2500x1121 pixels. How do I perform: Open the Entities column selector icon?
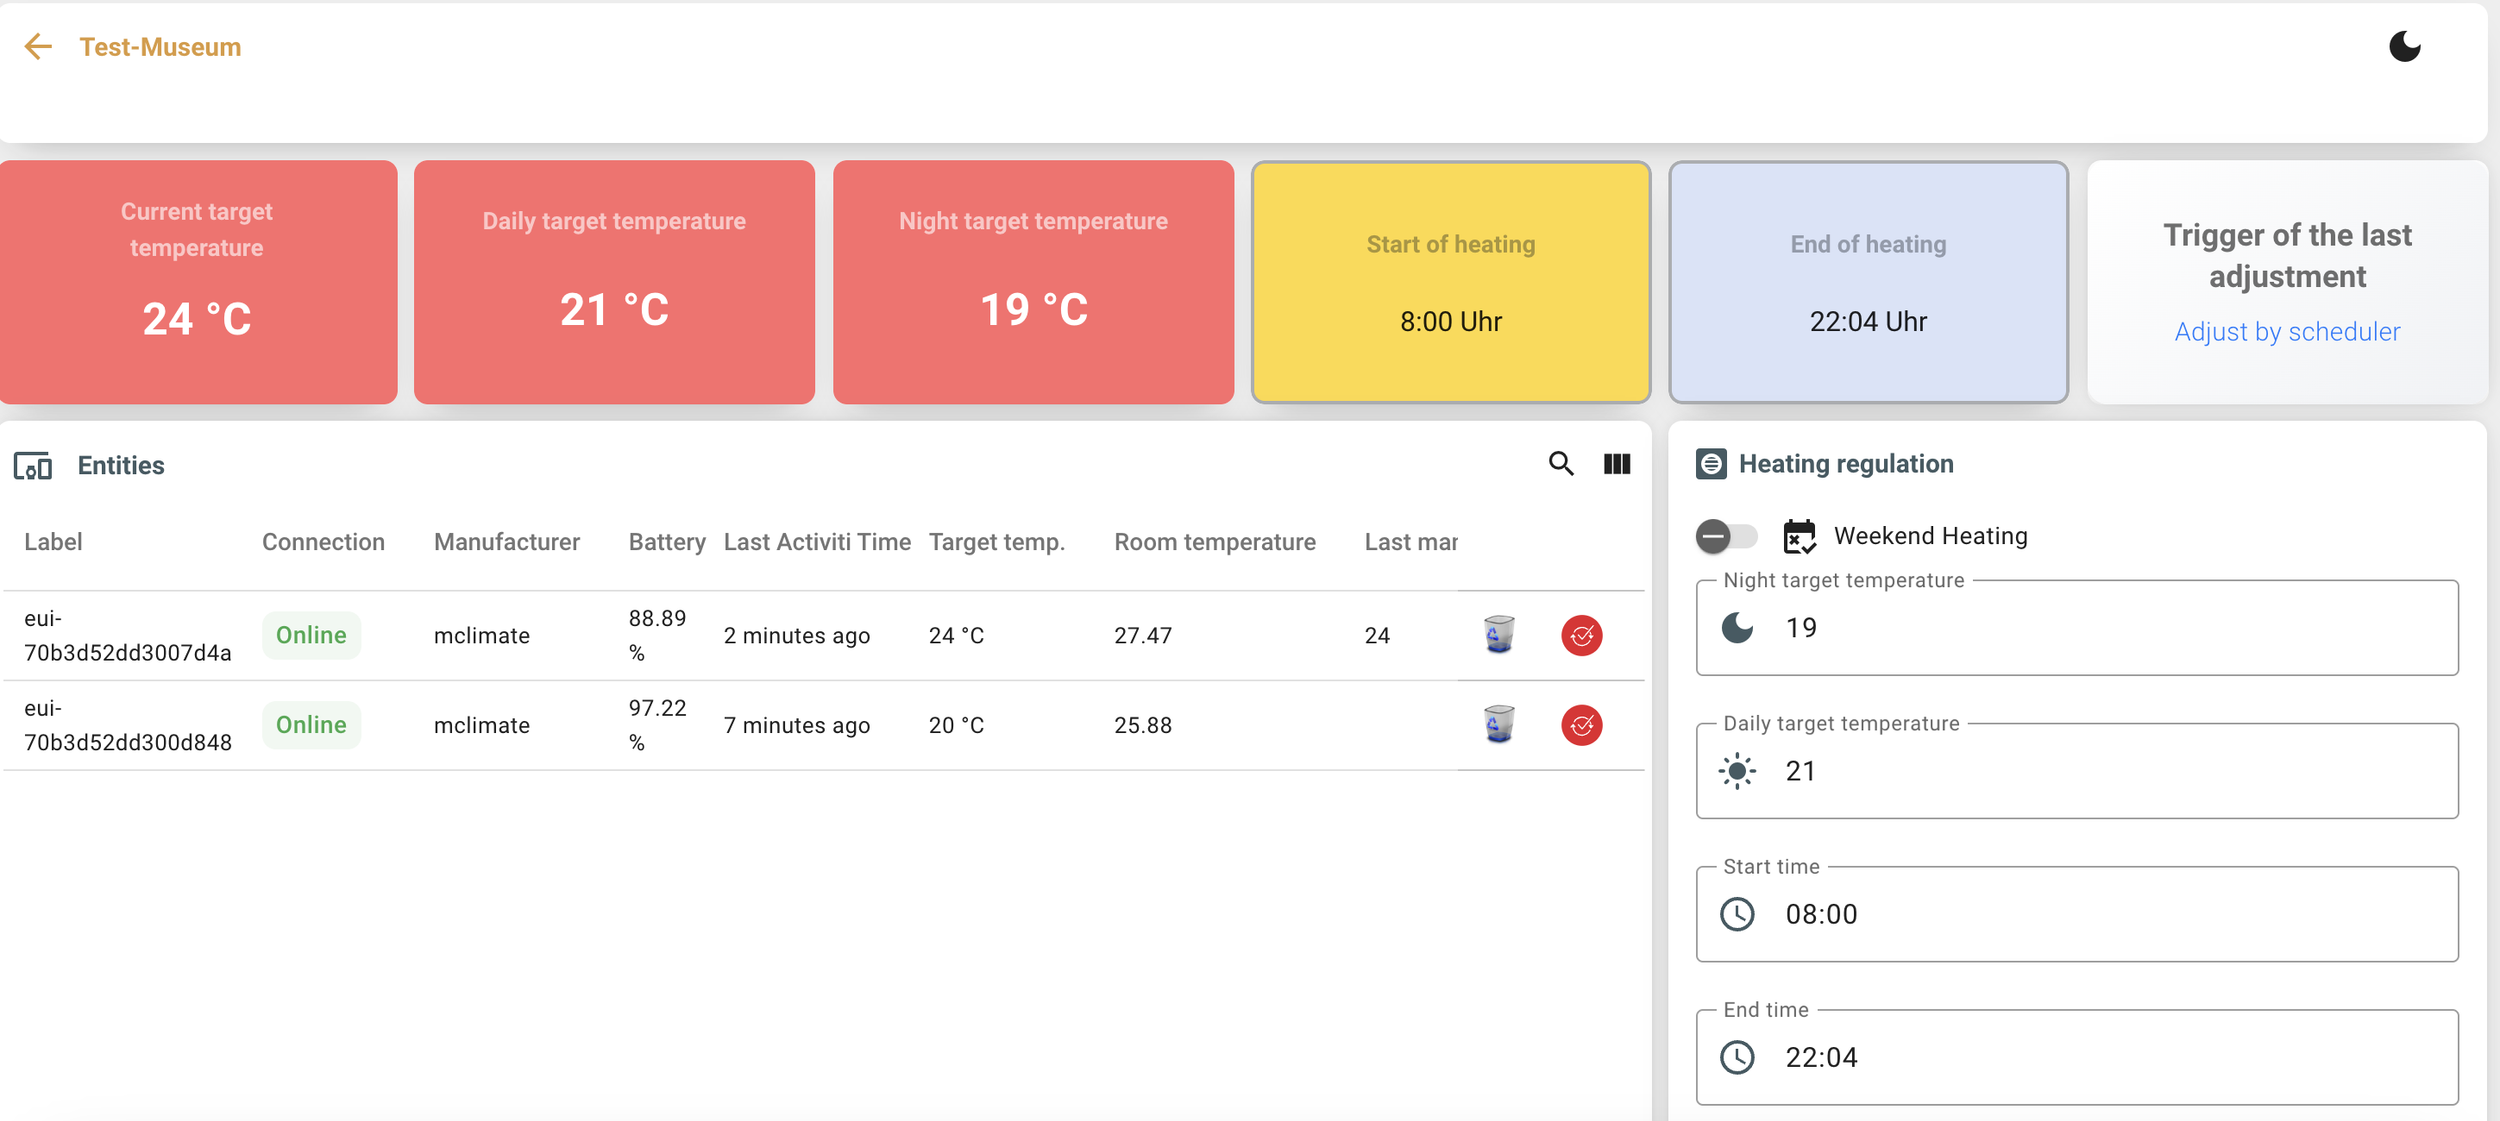pyautogui.click(x=1616, y=464)
